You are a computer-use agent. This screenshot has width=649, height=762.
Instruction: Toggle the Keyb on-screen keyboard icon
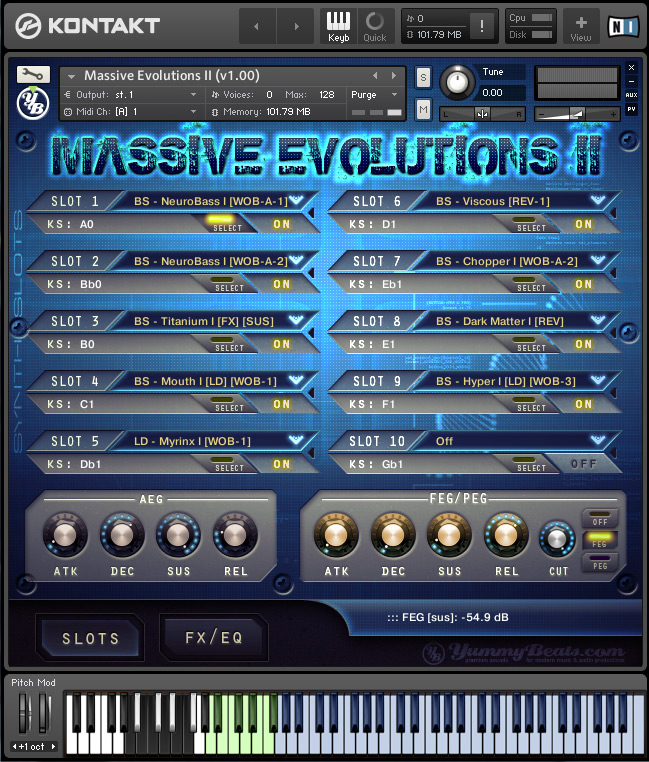click(338, 26)
